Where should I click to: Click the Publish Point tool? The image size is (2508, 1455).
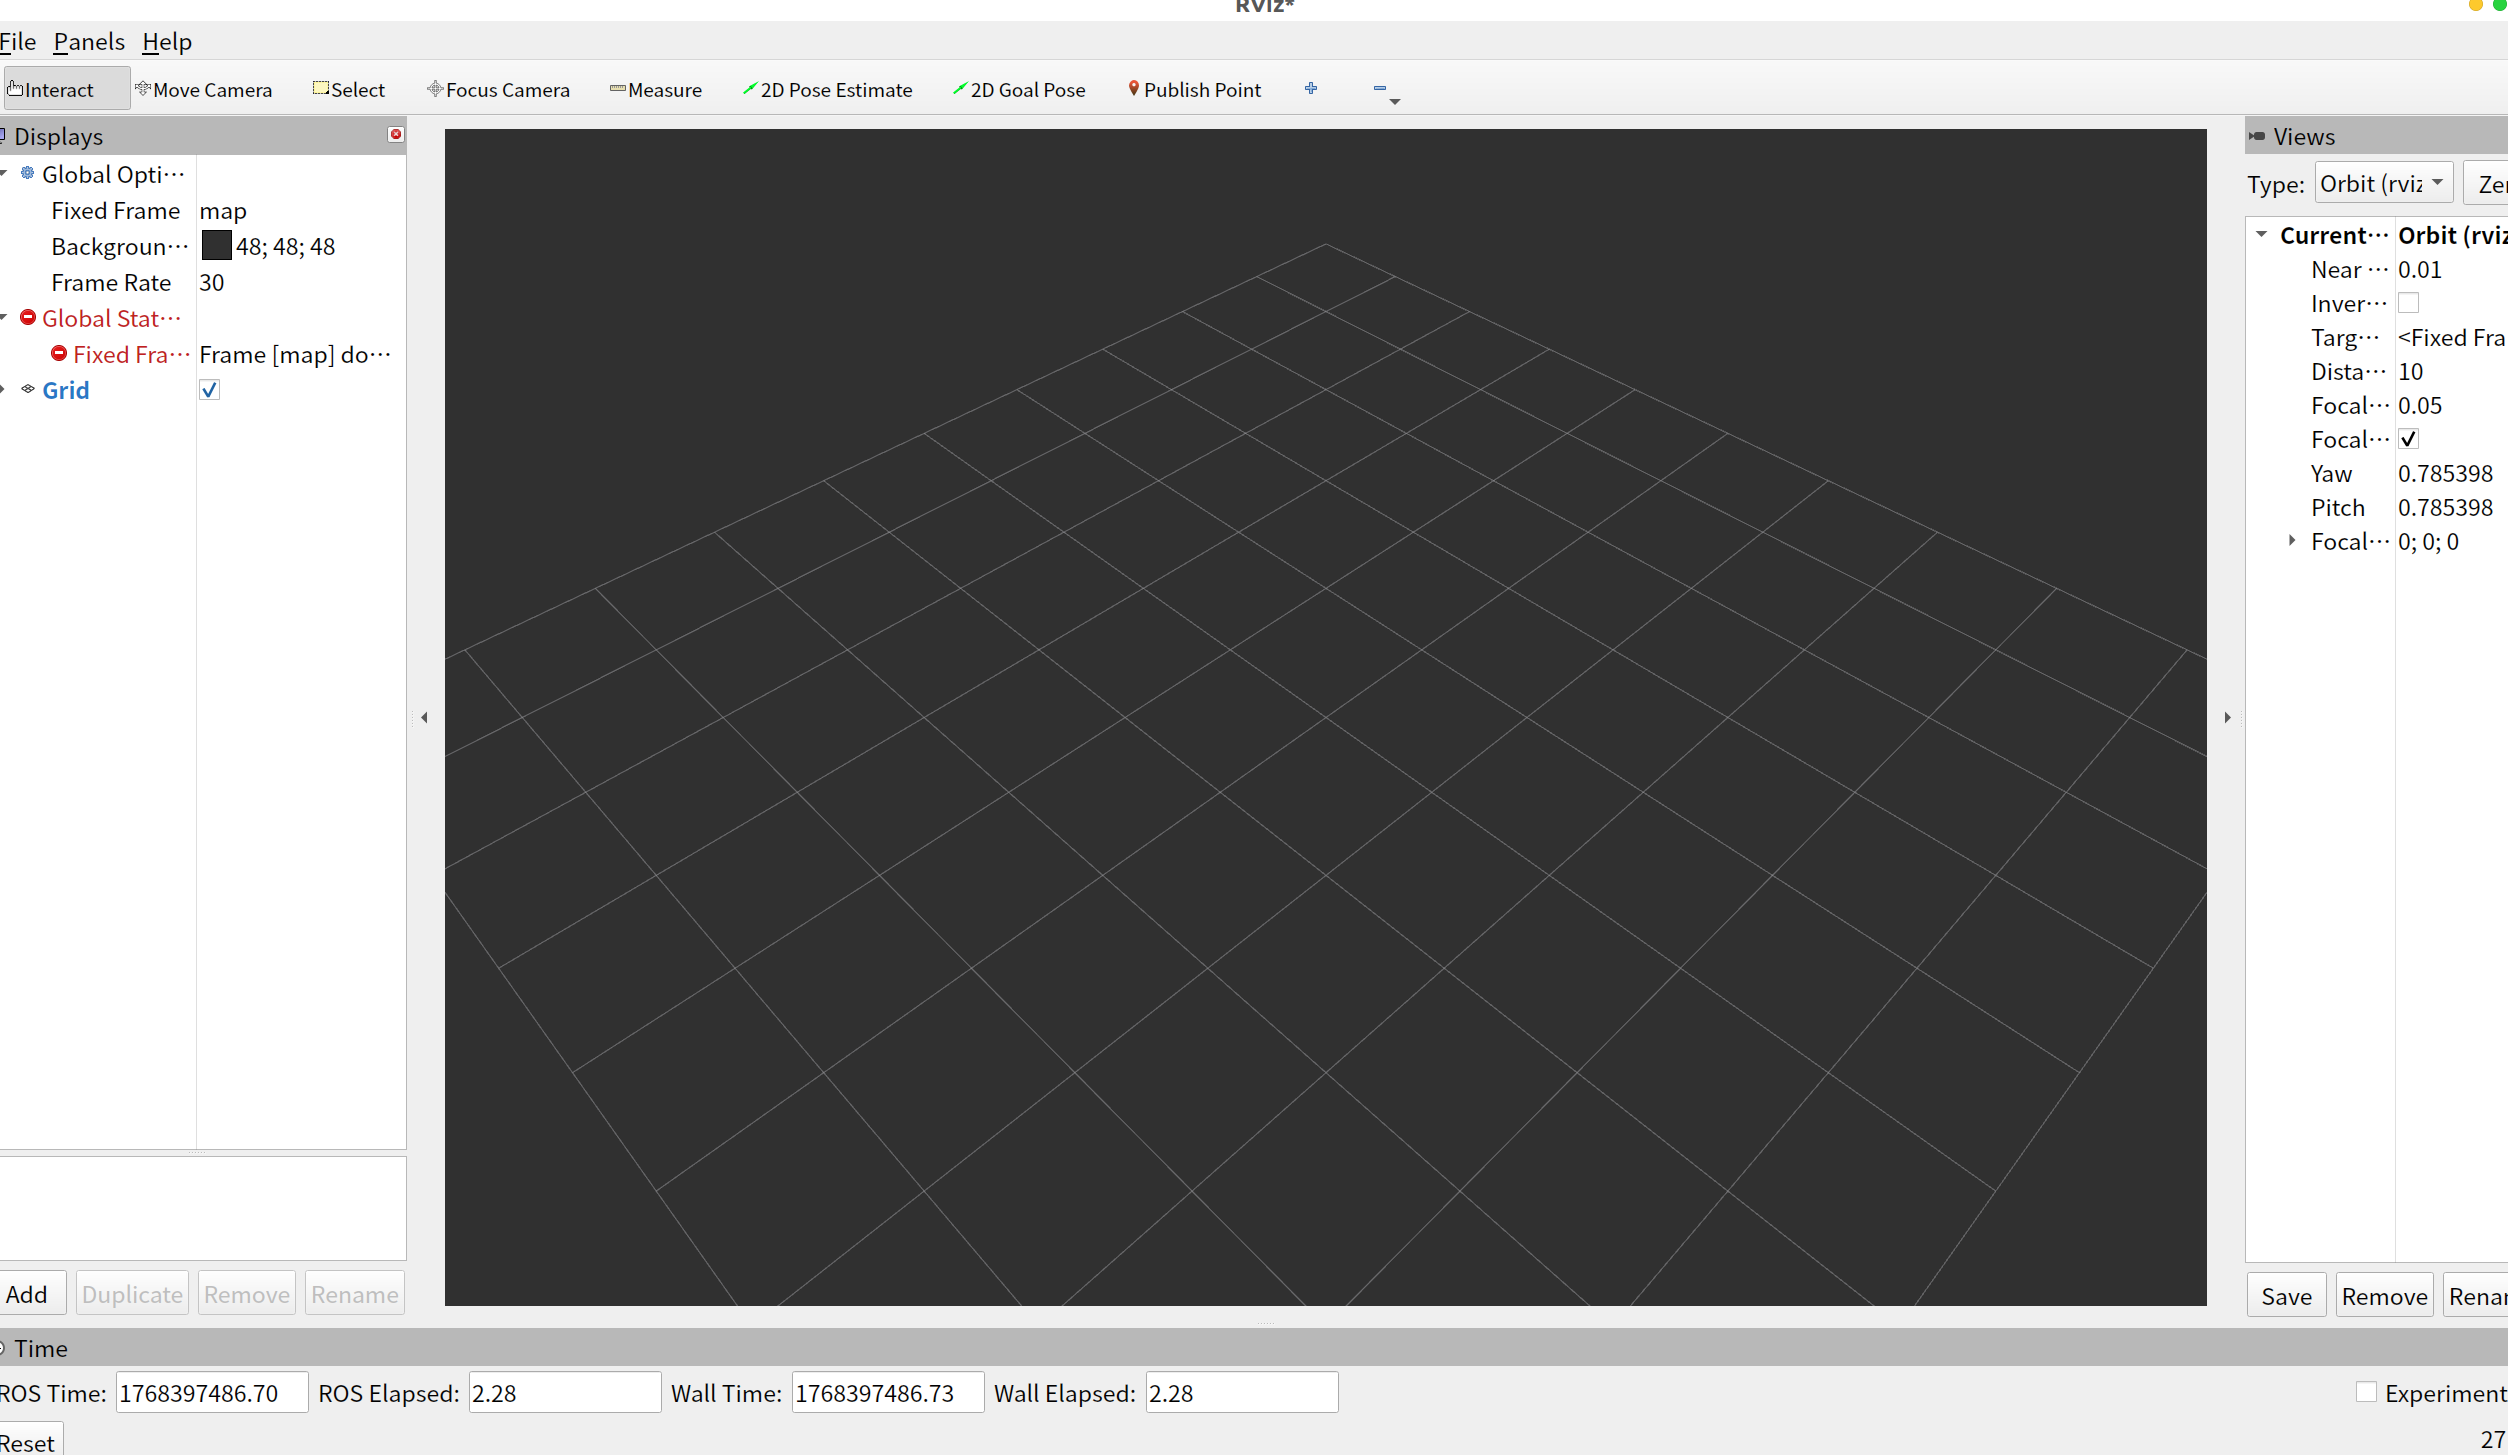tap(1195, 90)
